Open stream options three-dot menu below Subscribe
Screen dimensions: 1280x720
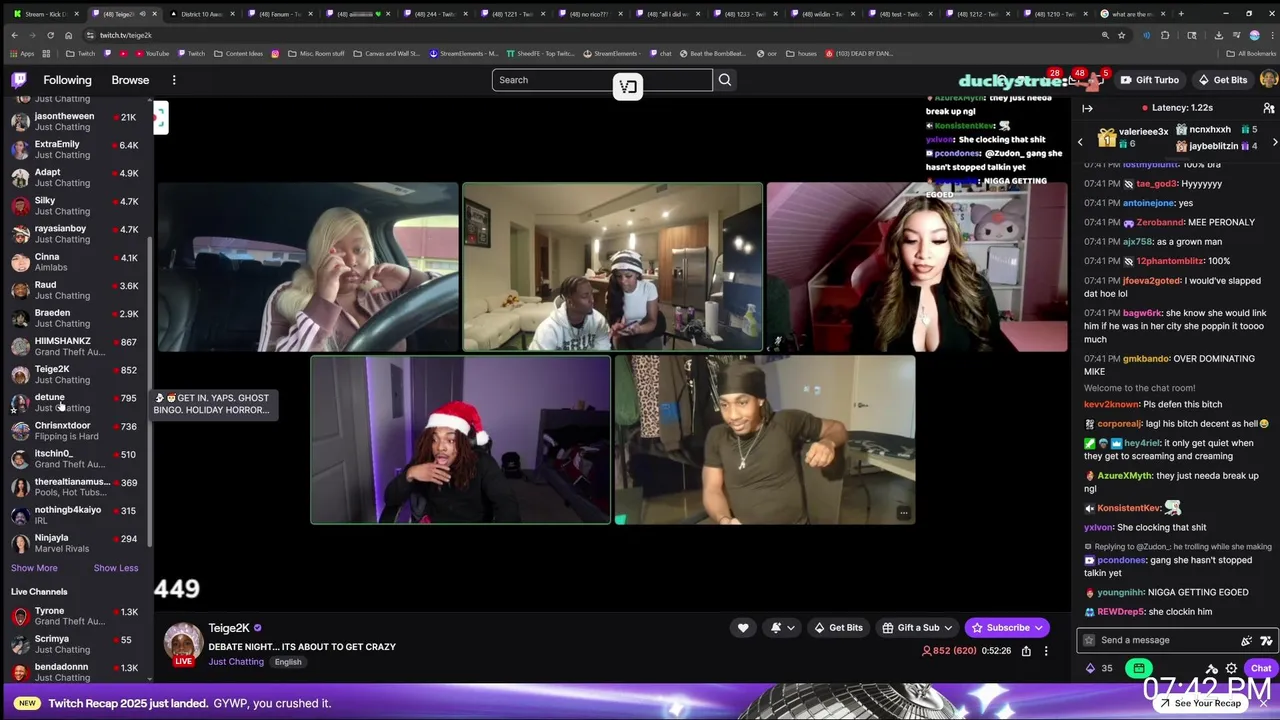pos(1046,651)
